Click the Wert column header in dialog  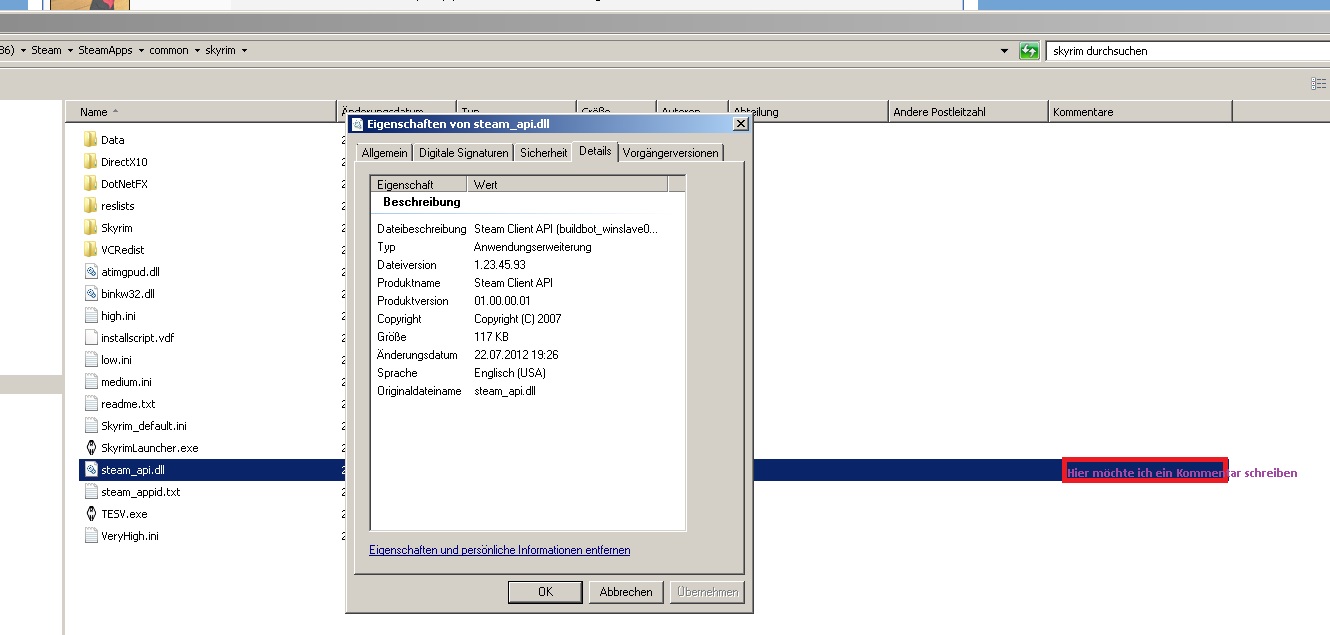click(x=567, y=184)
